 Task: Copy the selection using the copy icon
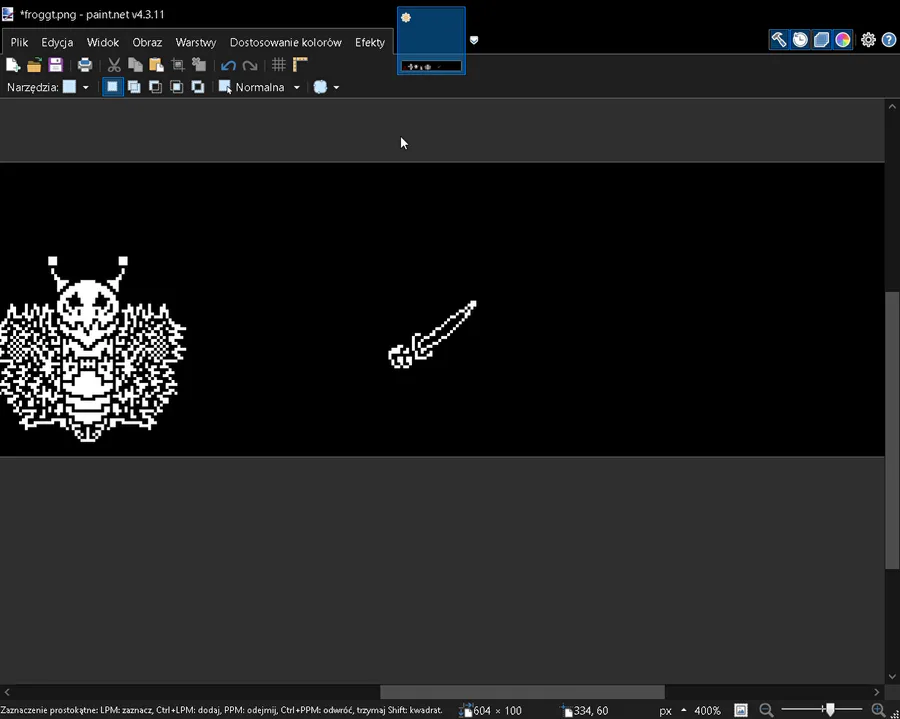pyautogui.click(x=135, y=65)
